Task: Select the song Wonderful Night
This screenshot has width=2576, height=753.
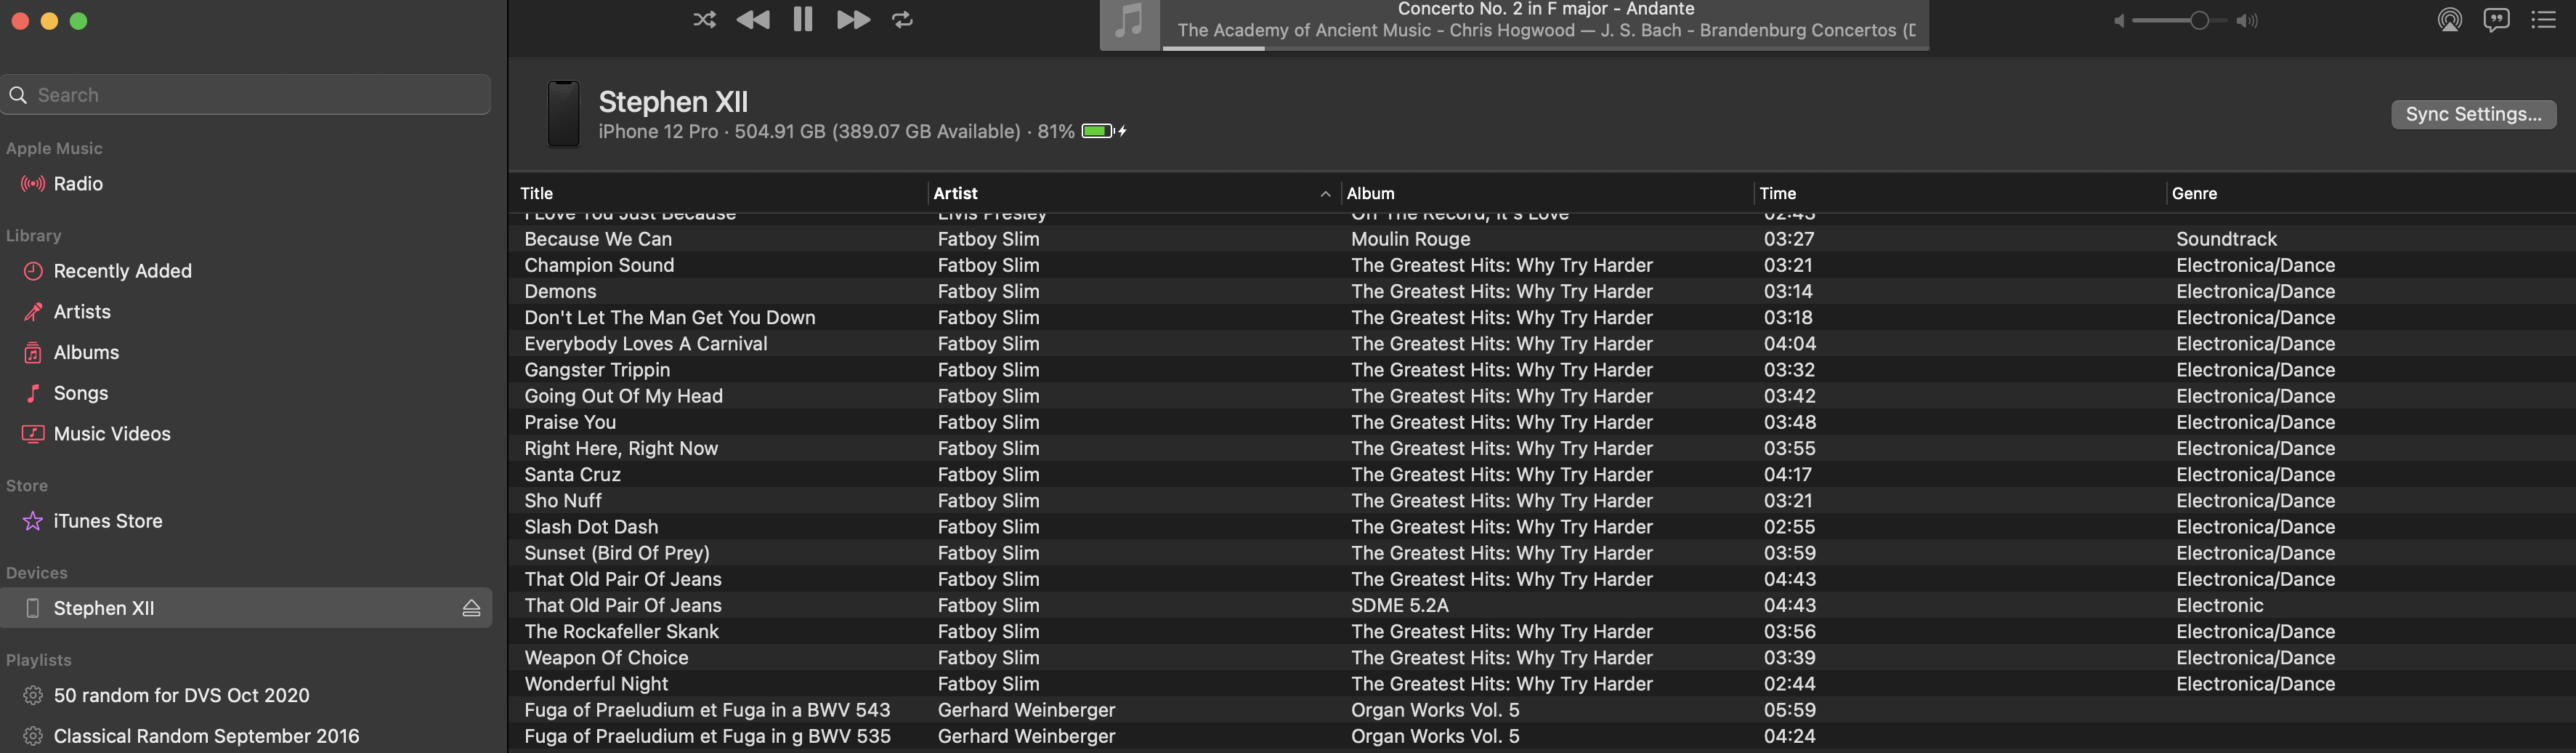Action: [x=596, y=684]
